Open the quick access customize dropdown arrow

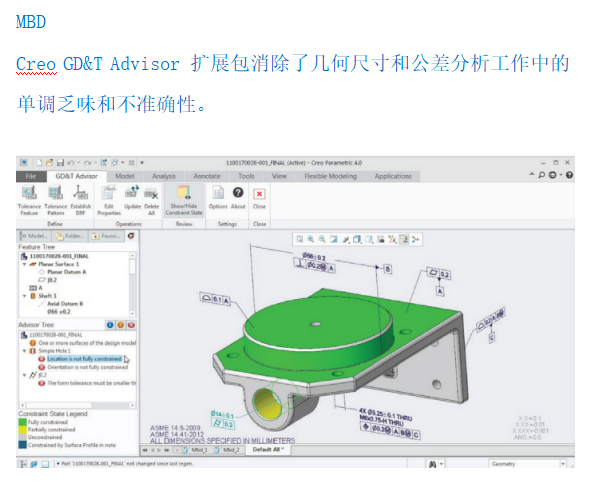(142, 163)
